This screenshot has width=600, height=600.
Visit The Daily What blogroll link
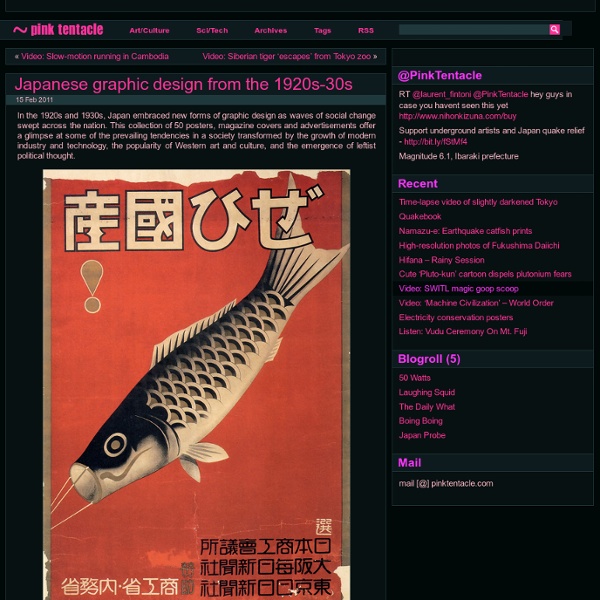pyautogui.click(x=427, y=407)
